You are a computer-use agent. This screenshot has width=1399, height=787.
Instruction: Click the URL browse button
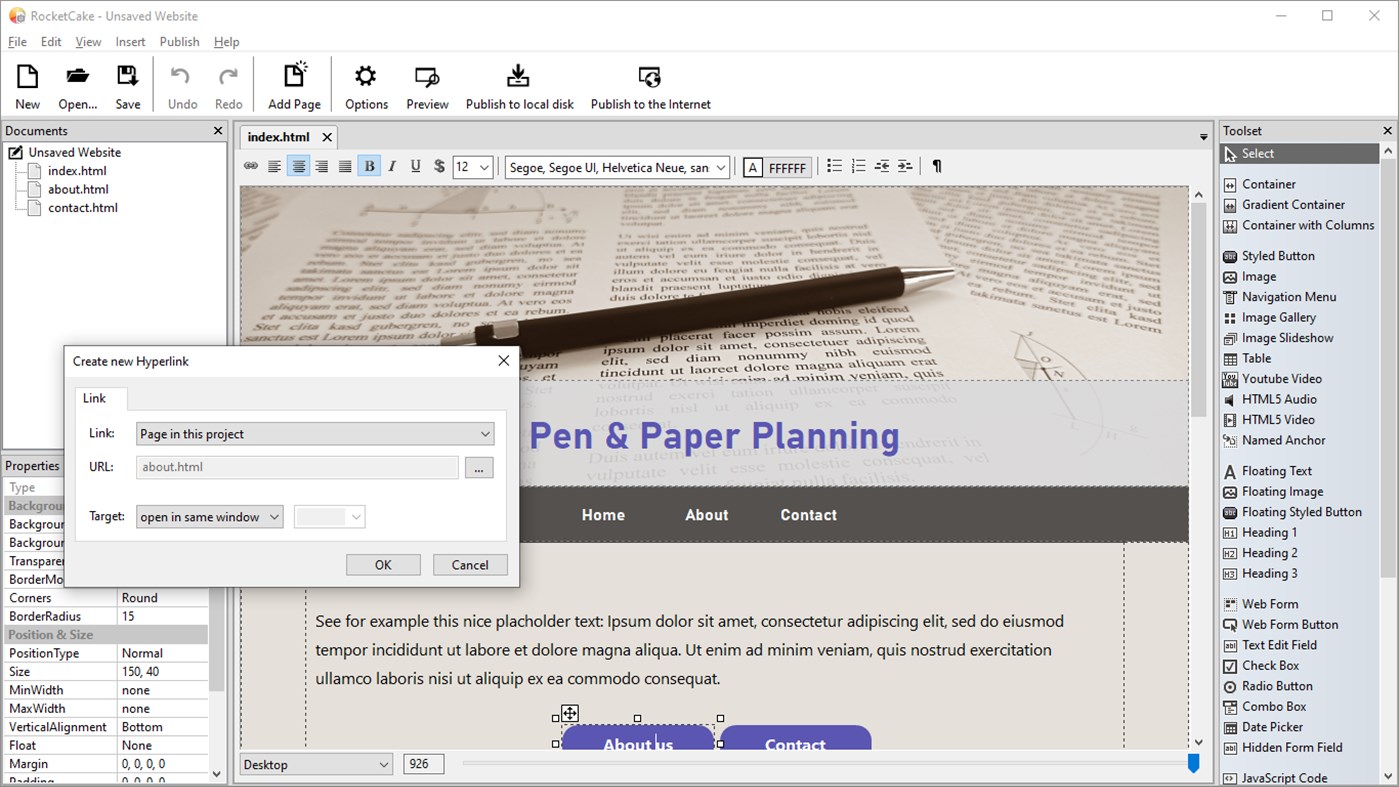click(479, 467)
